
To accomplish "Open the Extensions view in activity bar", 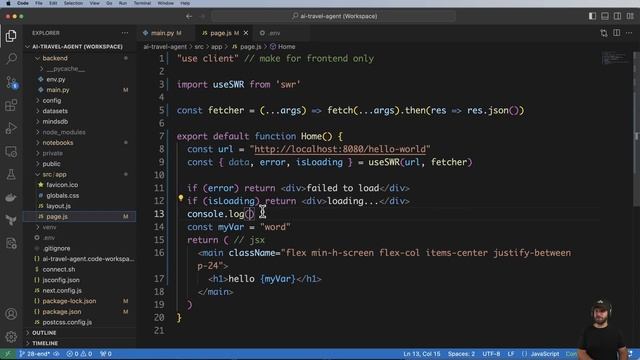I will (x=11, y=105).
